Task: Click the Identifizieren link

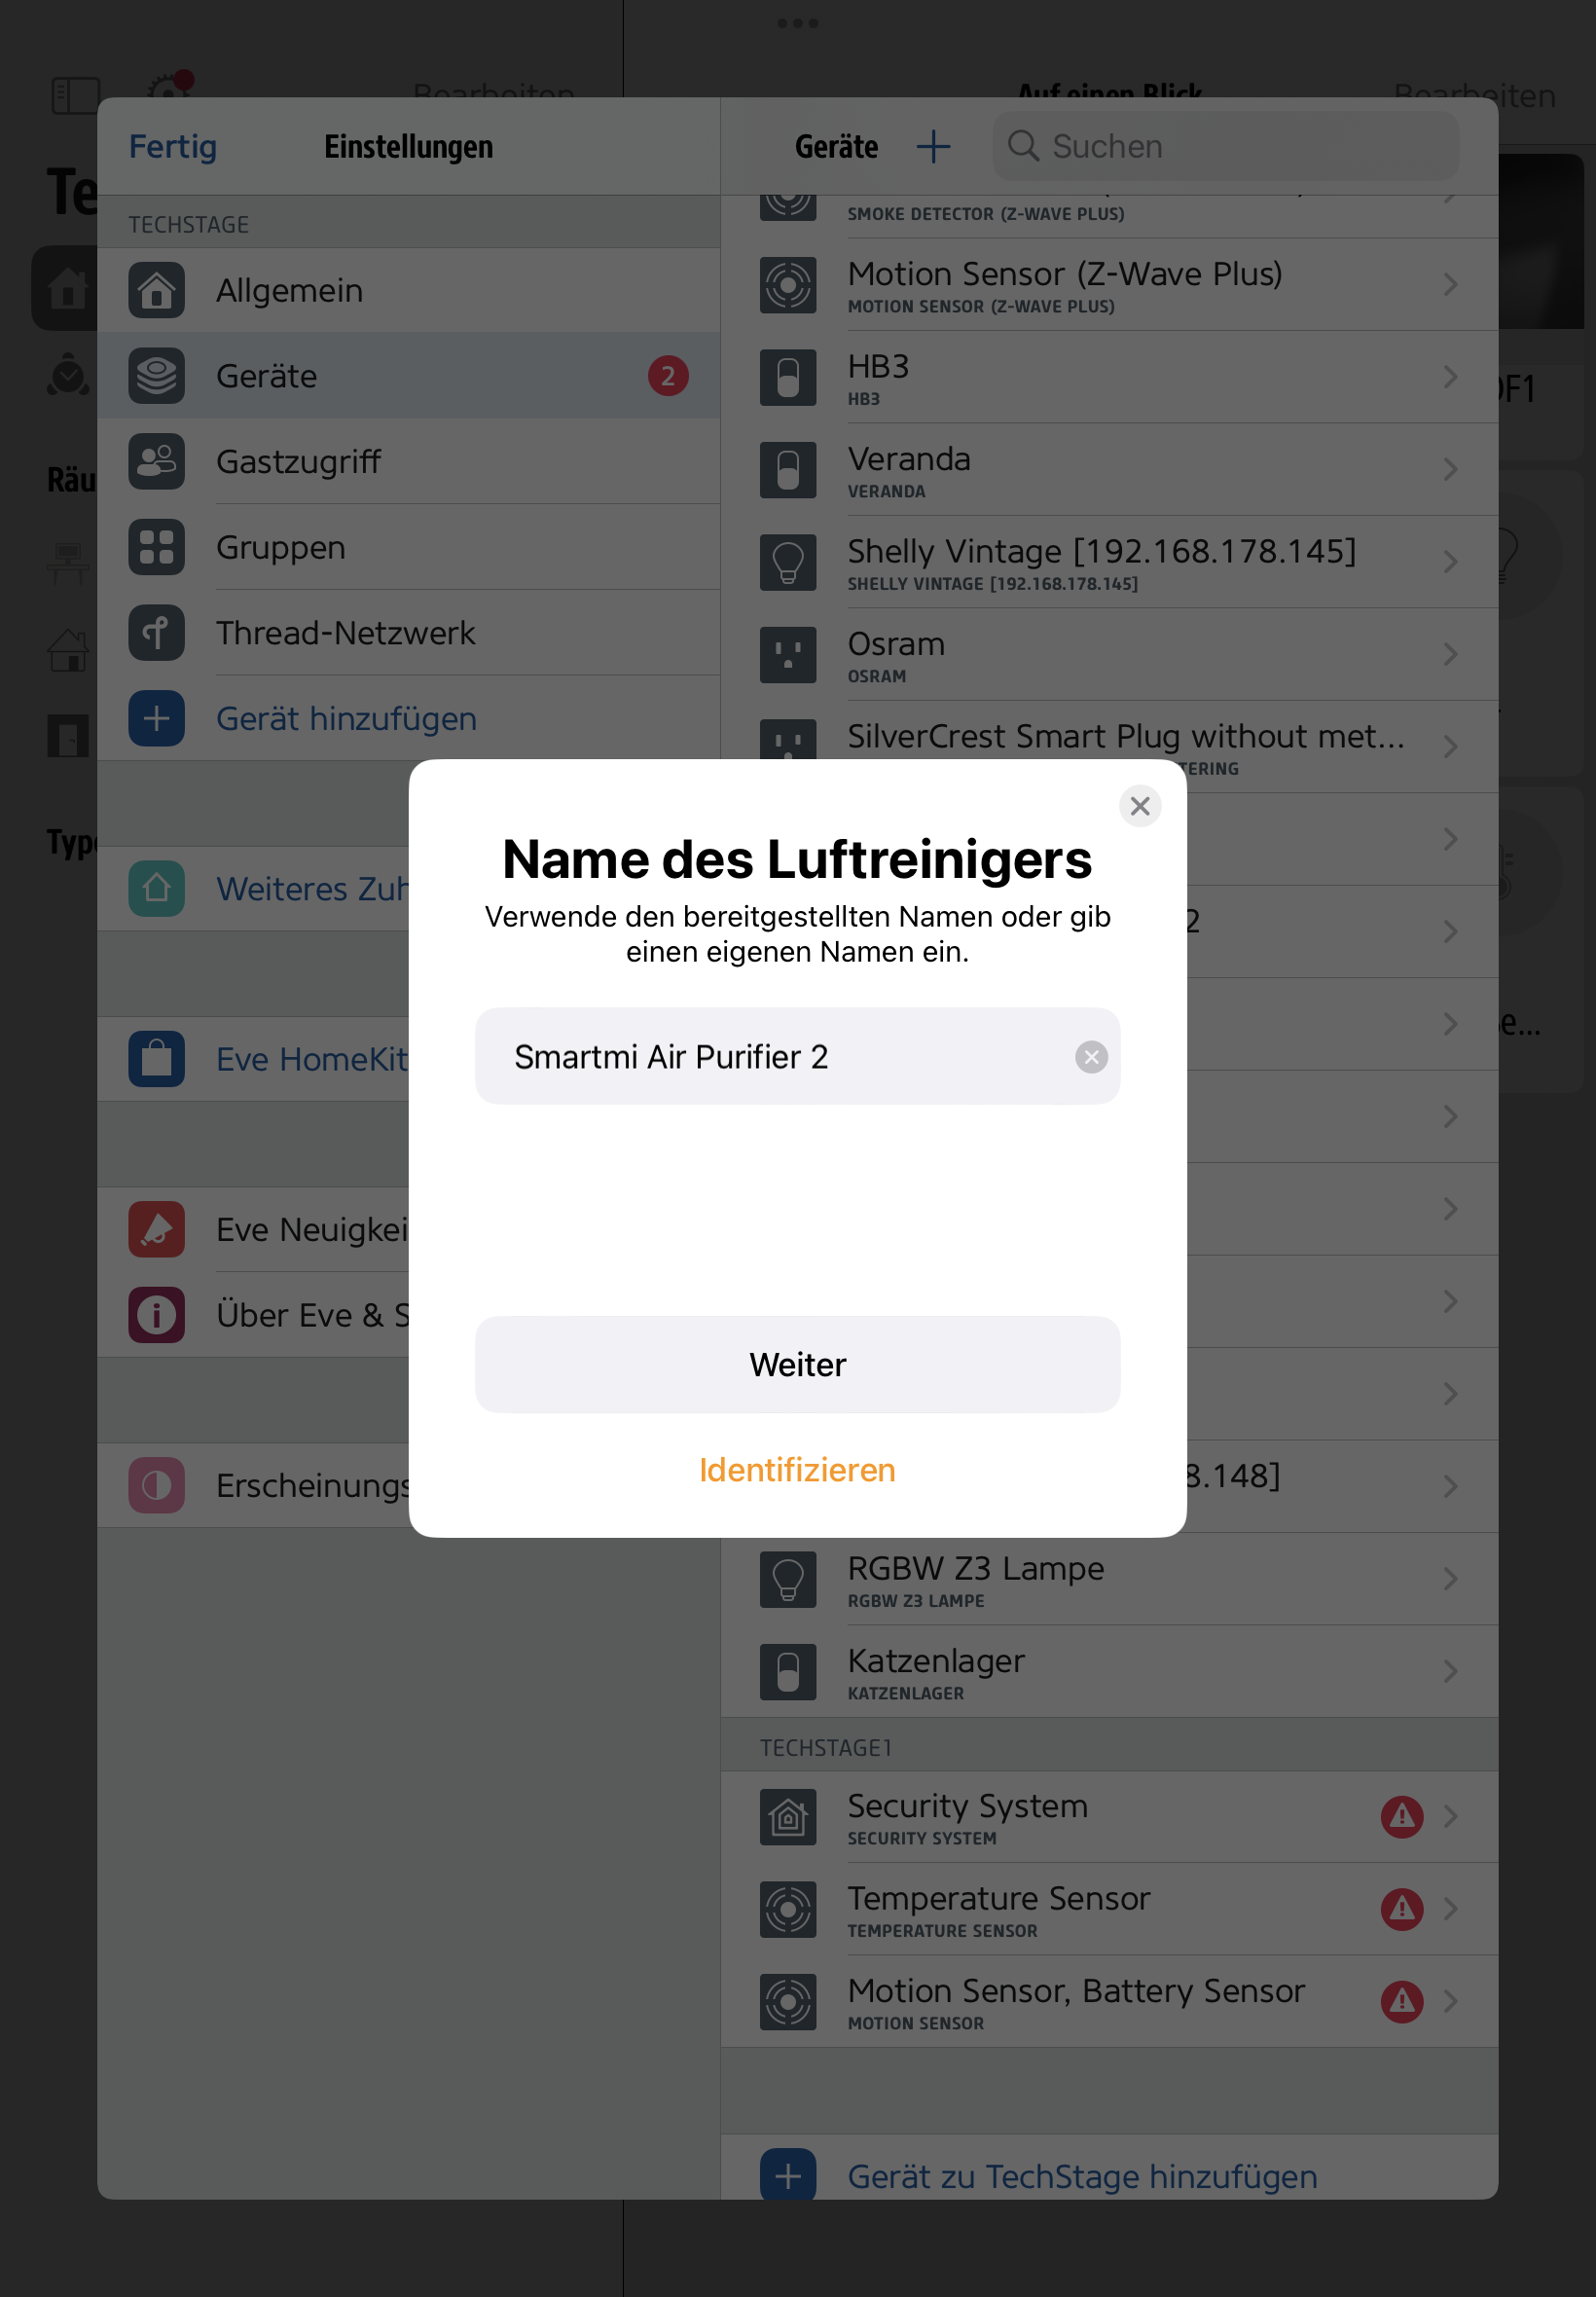Action: point(797,1470)
